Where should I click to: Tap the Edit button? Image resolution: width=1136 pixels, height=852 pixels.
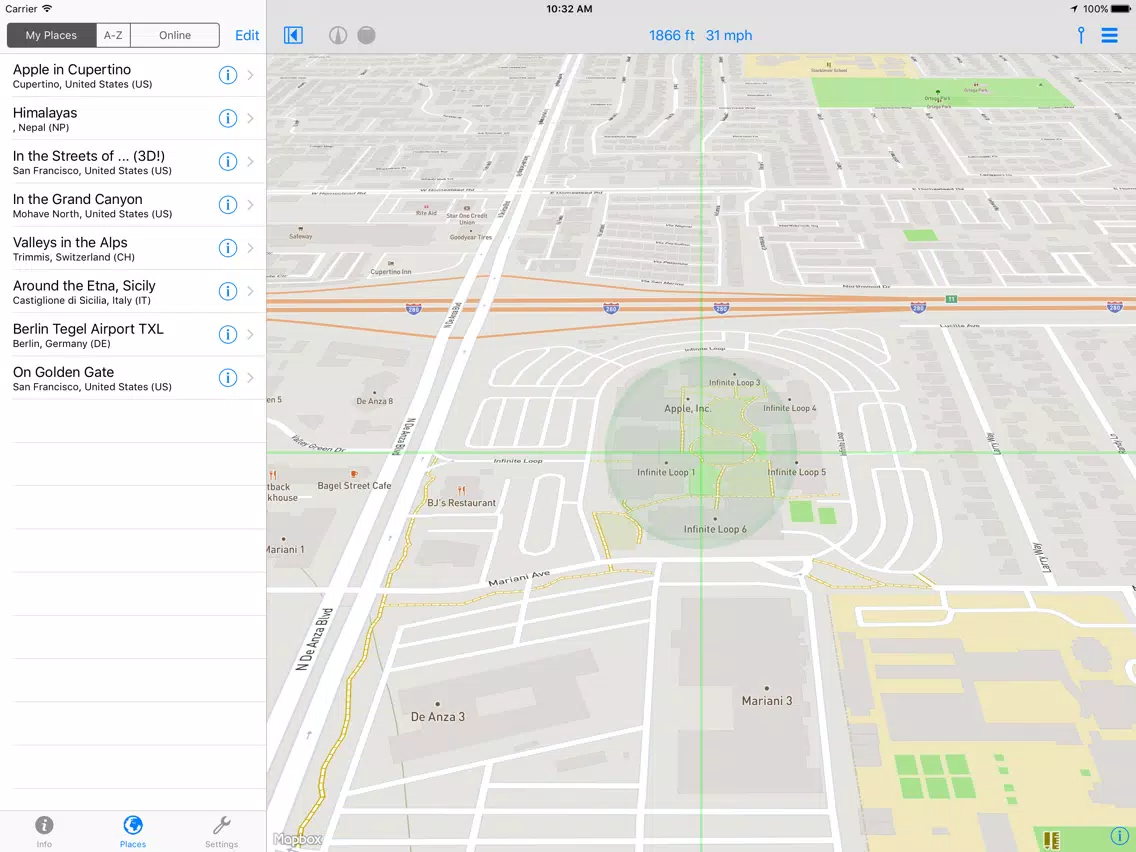247,35
